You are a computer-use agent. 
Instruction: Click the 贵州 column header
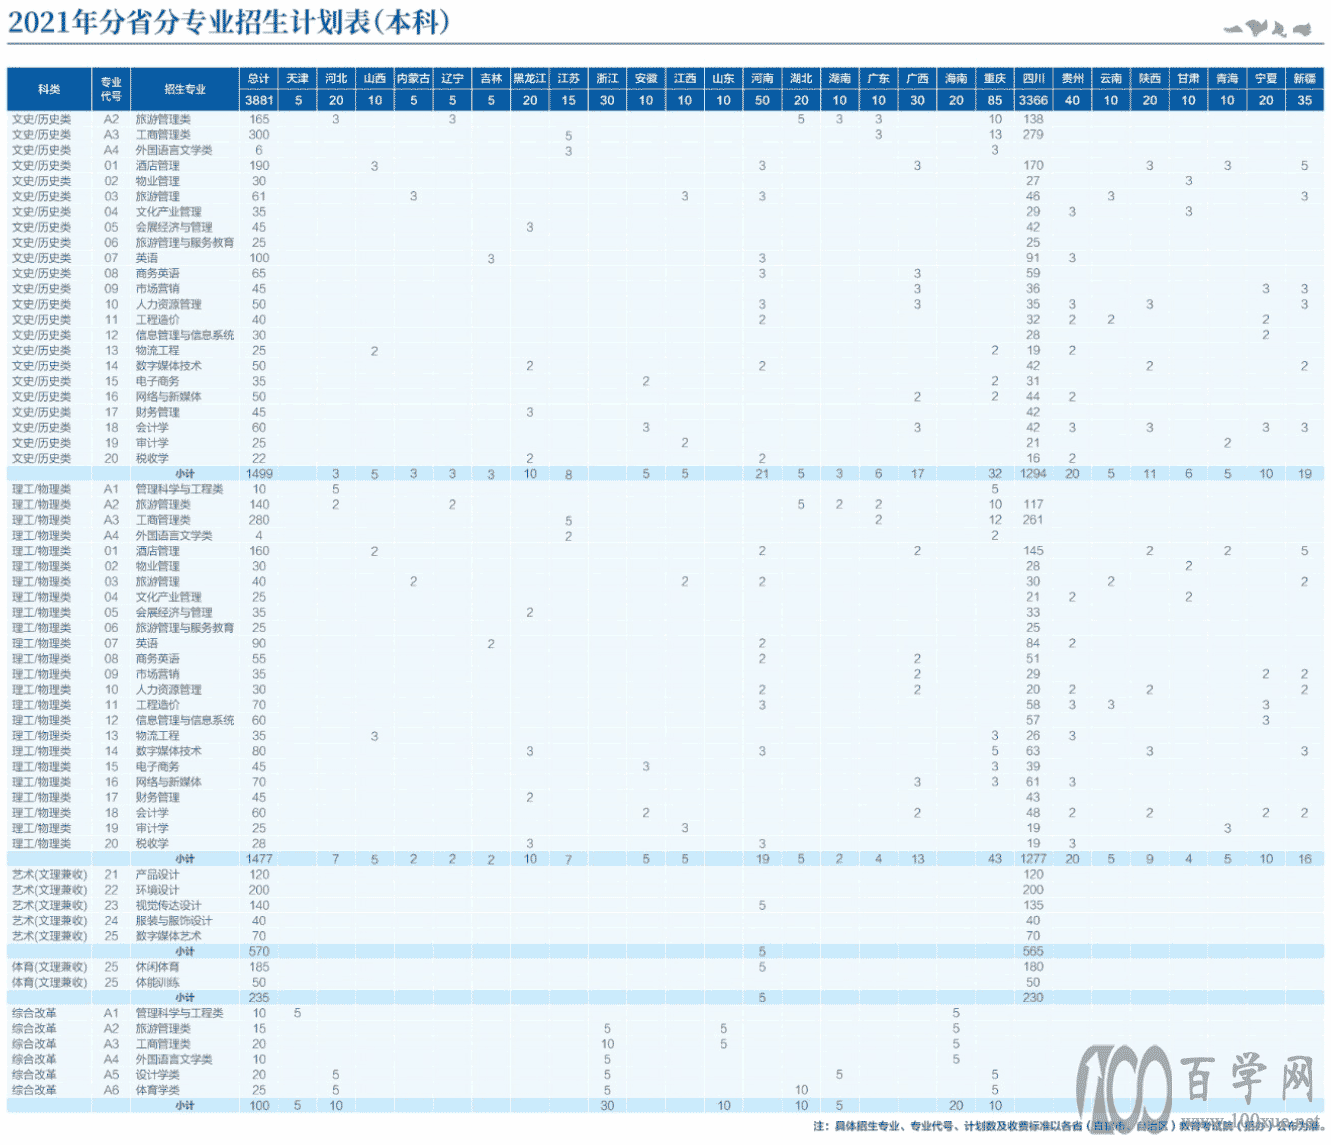1072,78
